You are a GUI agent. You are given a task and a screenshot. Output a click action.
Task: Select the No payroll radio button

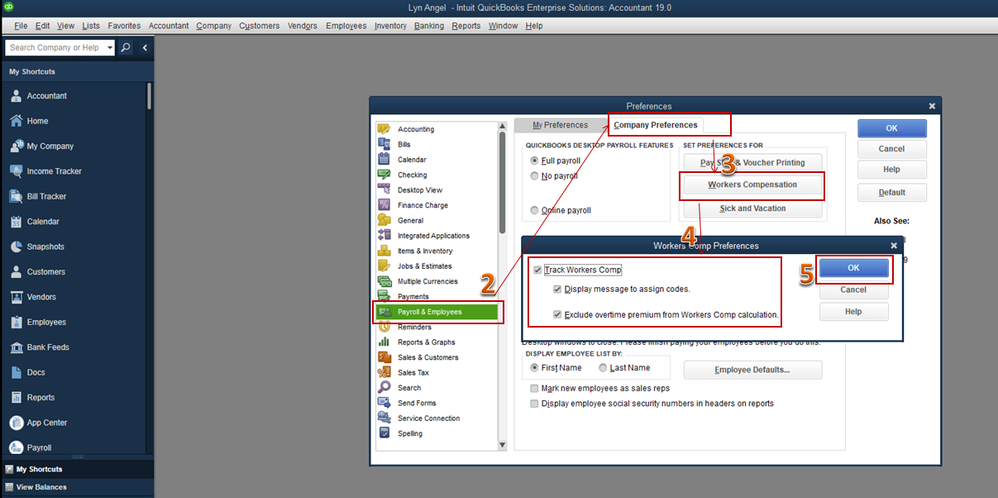[x=534, y=176]
